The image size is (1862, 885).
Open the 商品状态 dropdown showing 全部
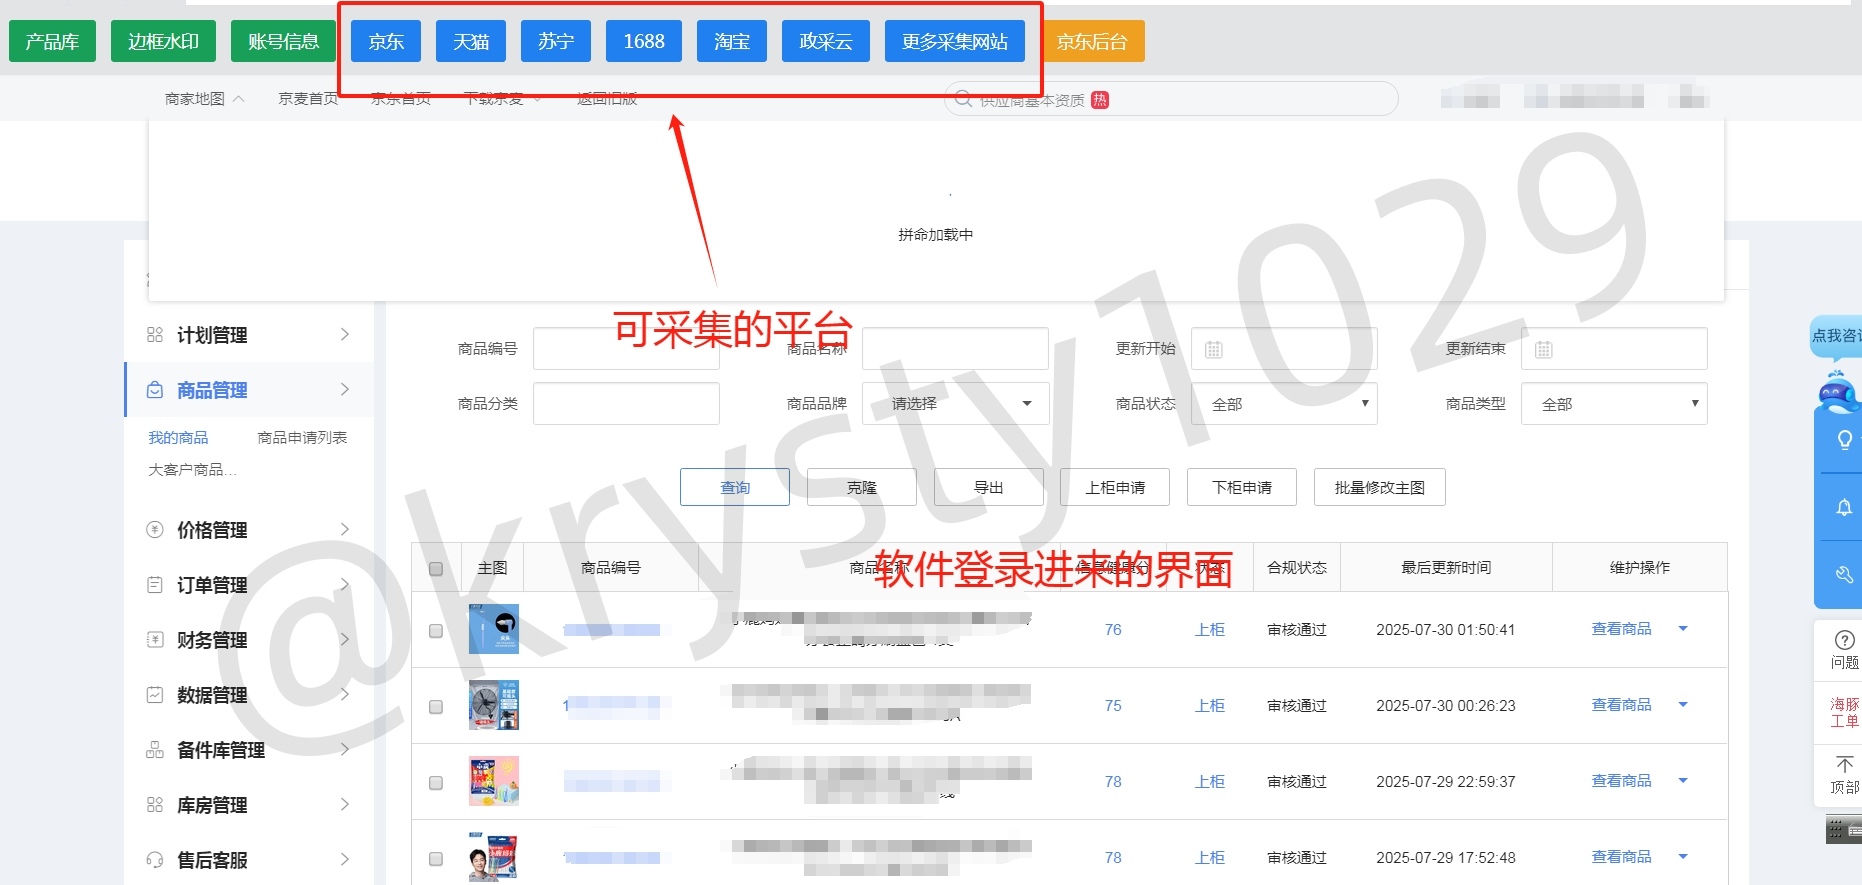pyautogui.click(x=1284, y=404)
